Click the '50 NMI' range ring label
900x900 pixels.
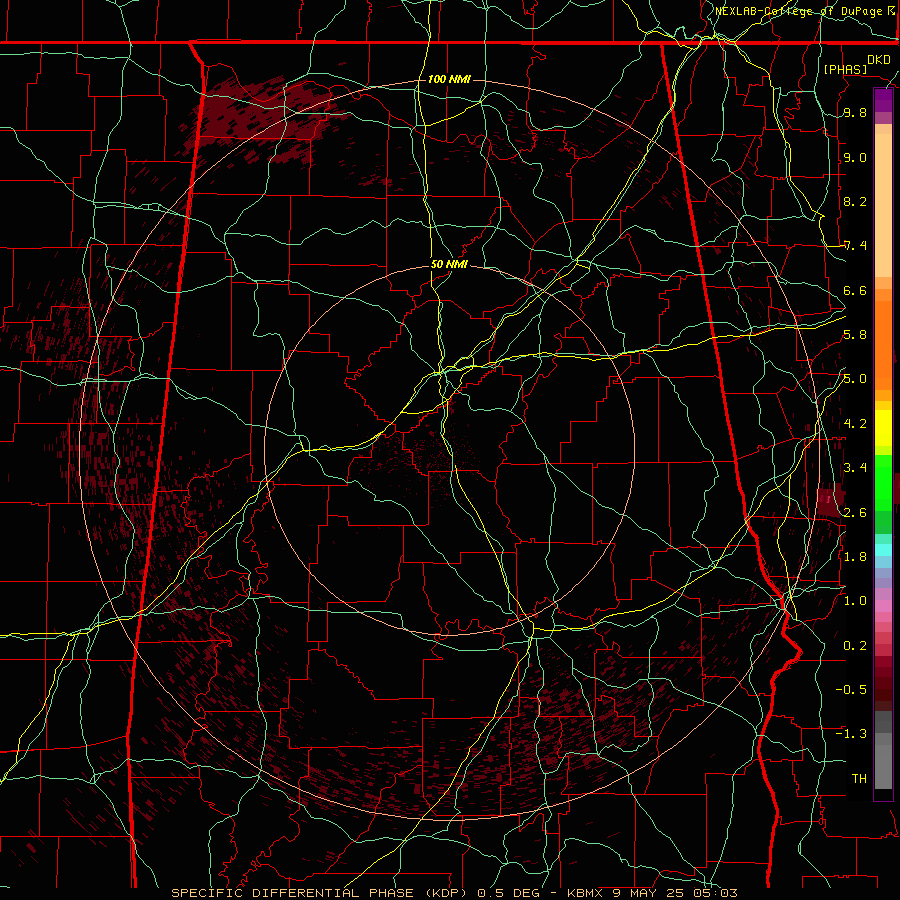(x=449, y=264)
